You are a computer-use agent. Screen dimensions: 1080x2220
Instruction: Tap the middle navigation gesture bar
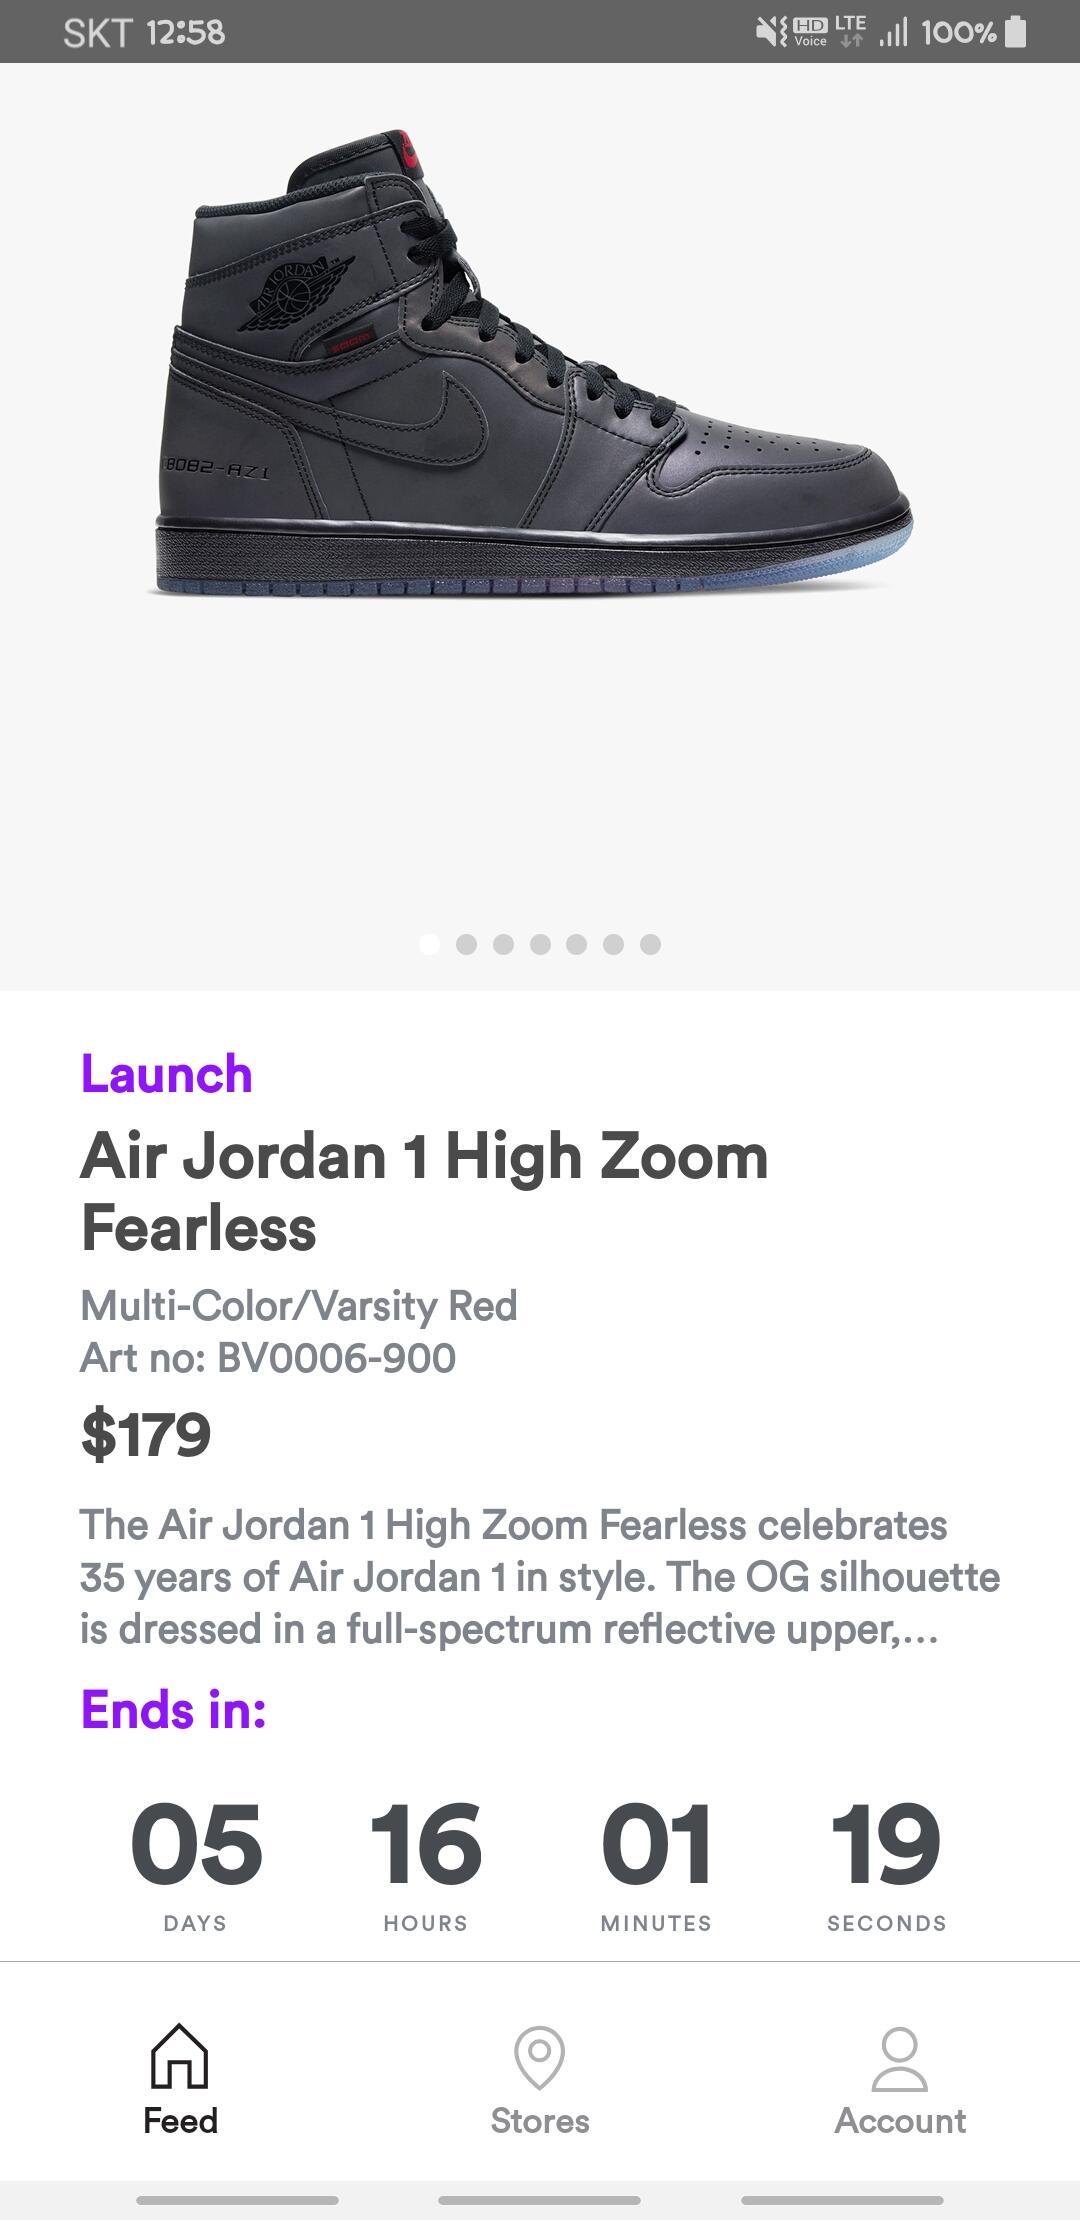pyautogui.click(x=540, y=2200)
